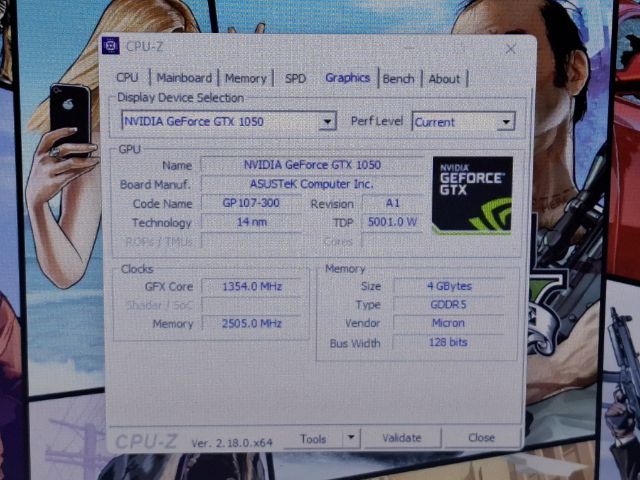Image resolution: width=640 pixels, height=480 pixels.
Task: Show the About tab
Action: [x=444, y=79]
